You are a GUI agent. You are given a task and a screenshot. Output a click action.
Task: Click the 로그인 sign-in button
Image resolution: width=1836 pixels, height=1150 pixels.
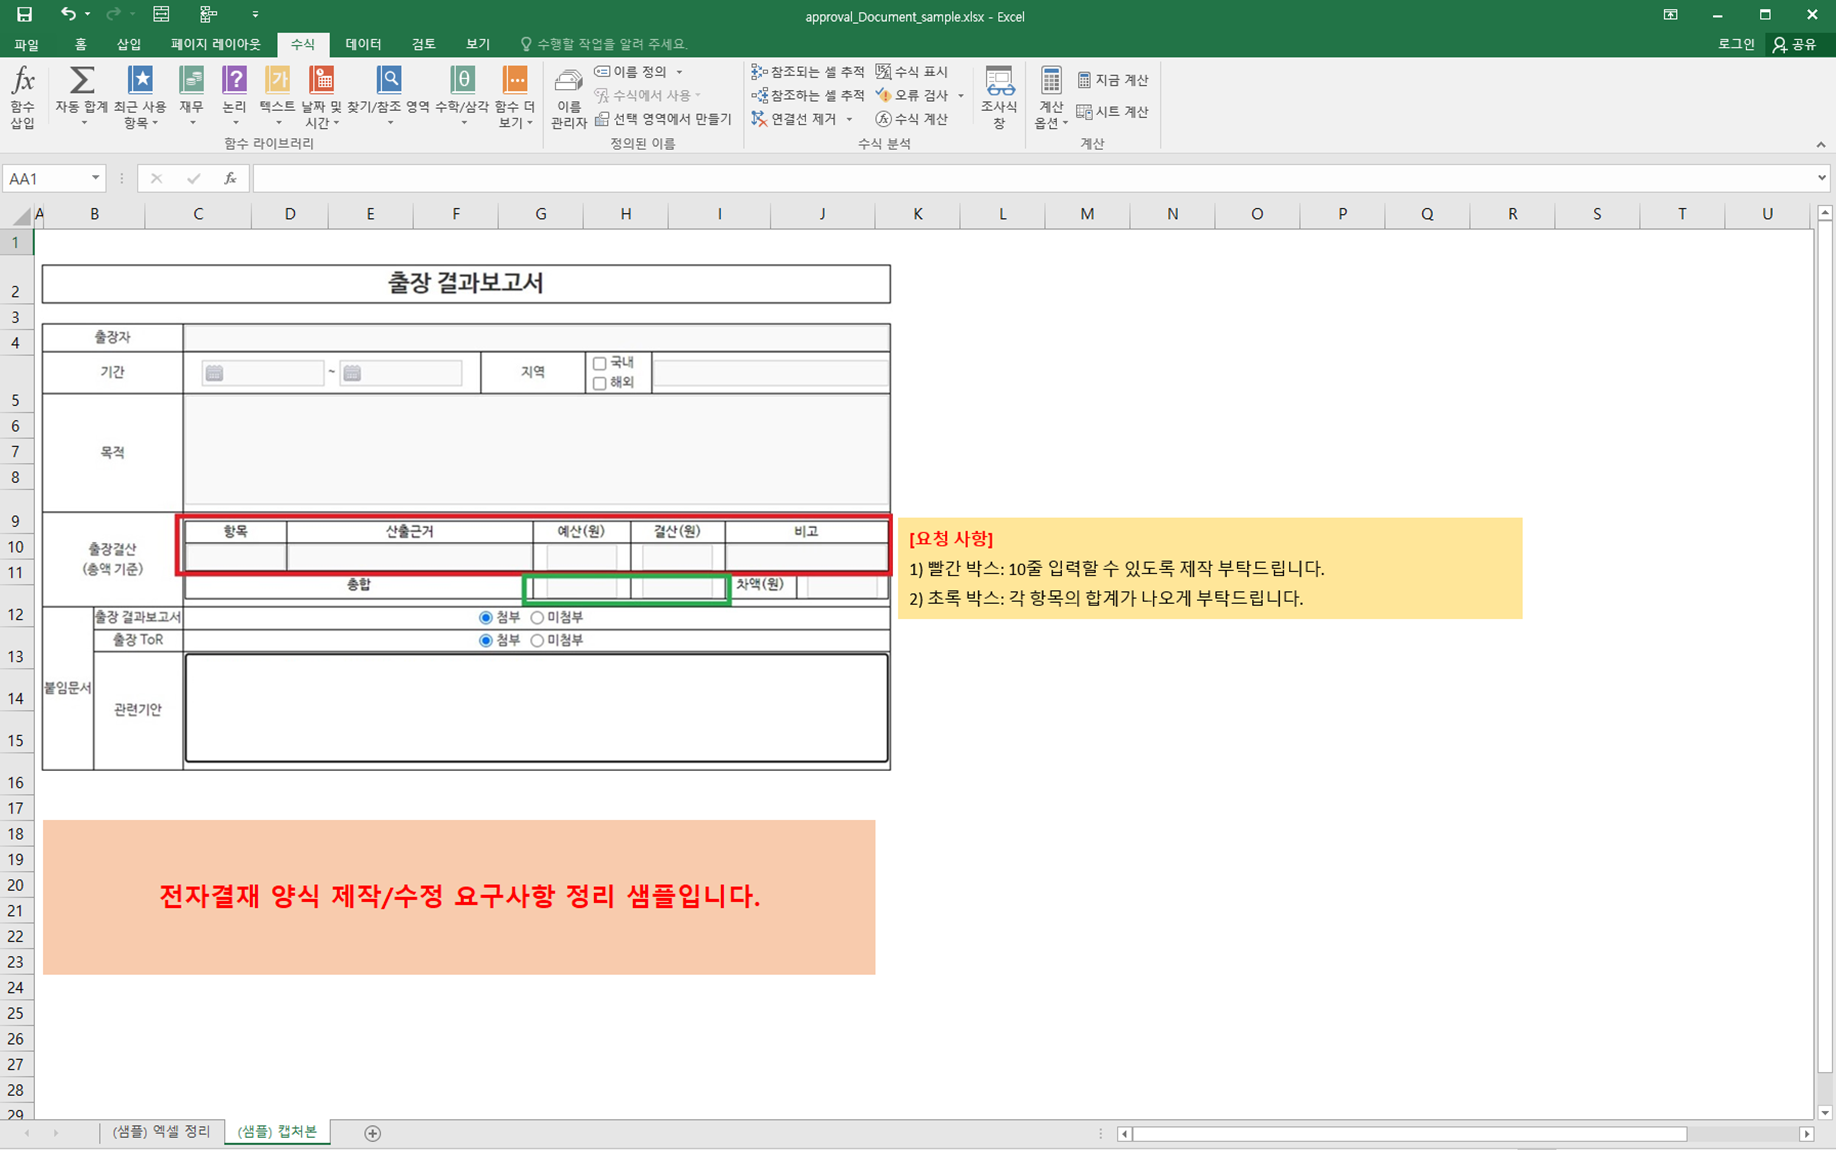(x=1735, y=44)
